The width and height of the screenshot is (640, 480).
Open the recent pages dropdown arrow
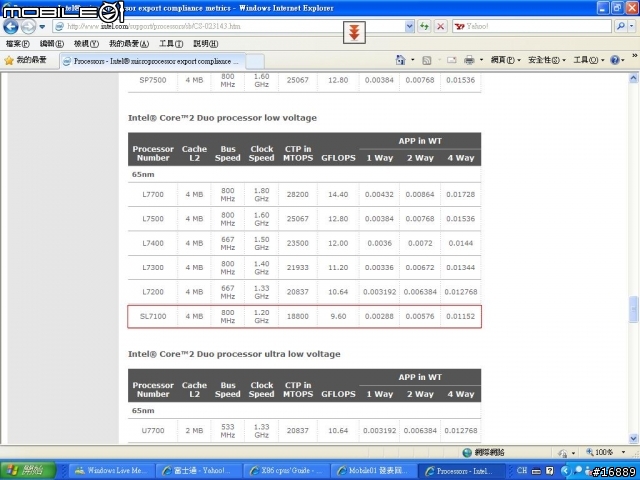pos(42,27)
